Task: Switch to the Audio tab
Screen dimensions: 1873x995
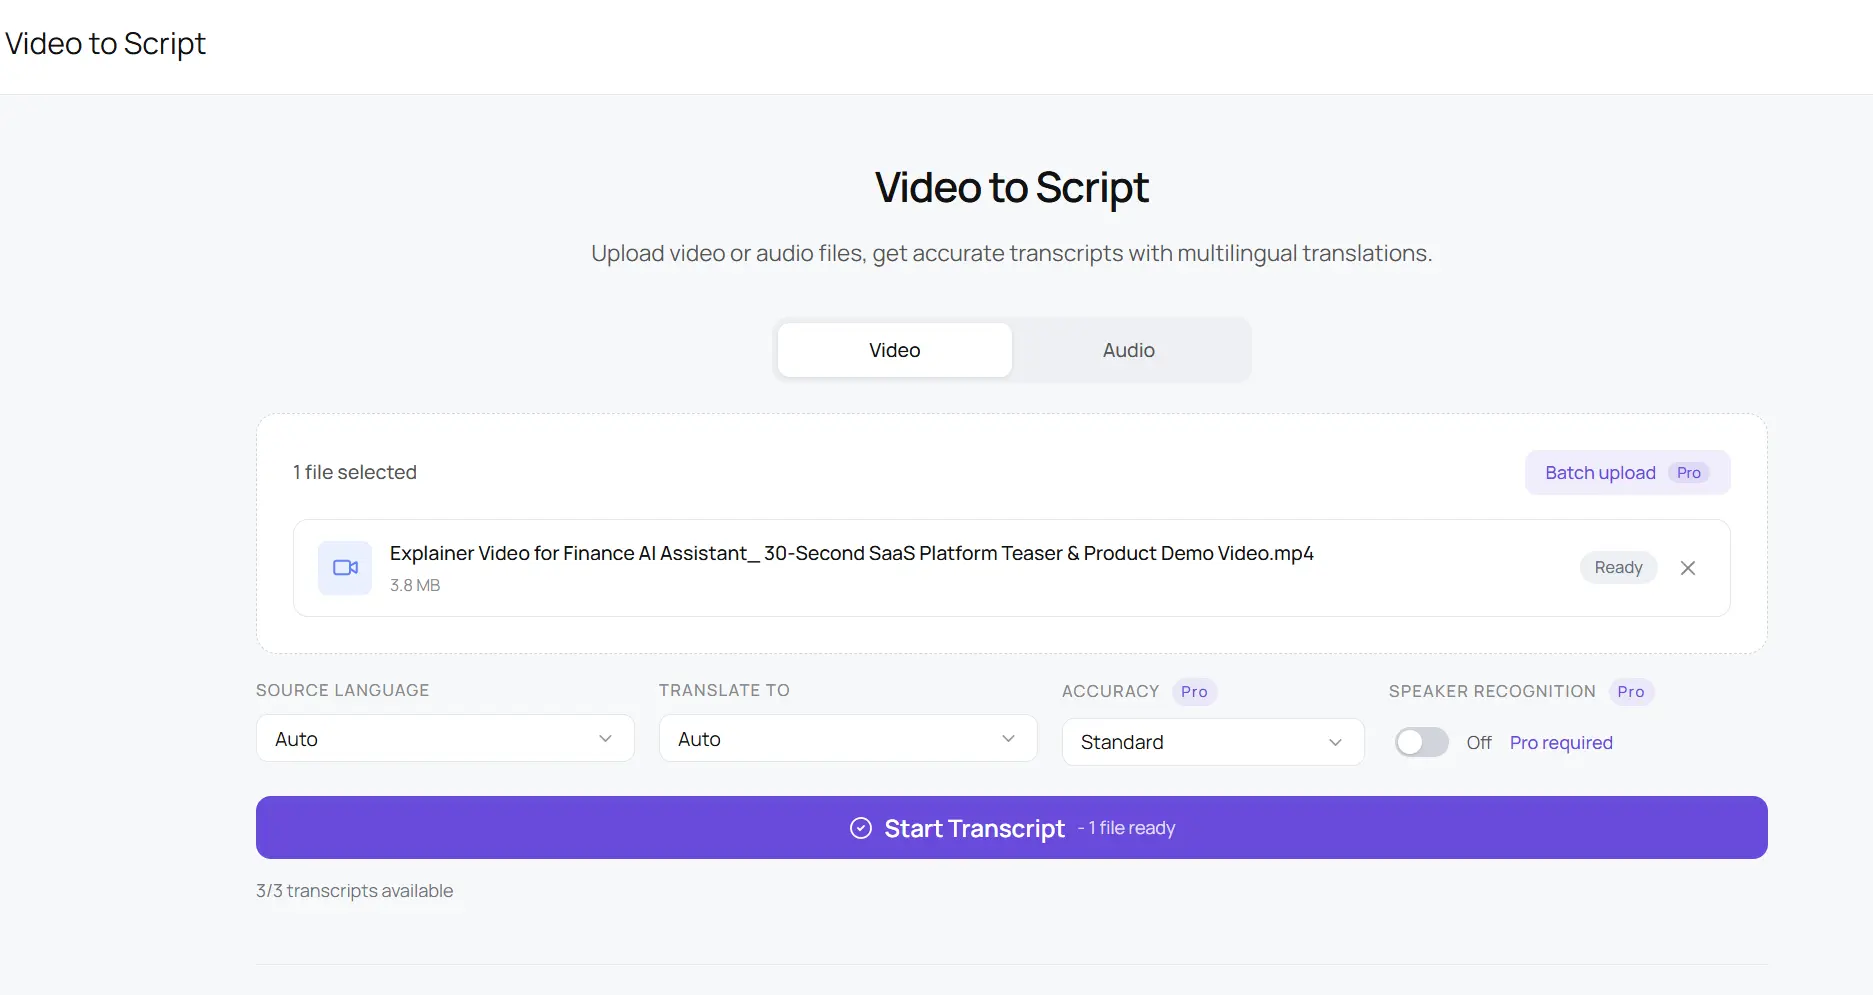Action: 1128,350
